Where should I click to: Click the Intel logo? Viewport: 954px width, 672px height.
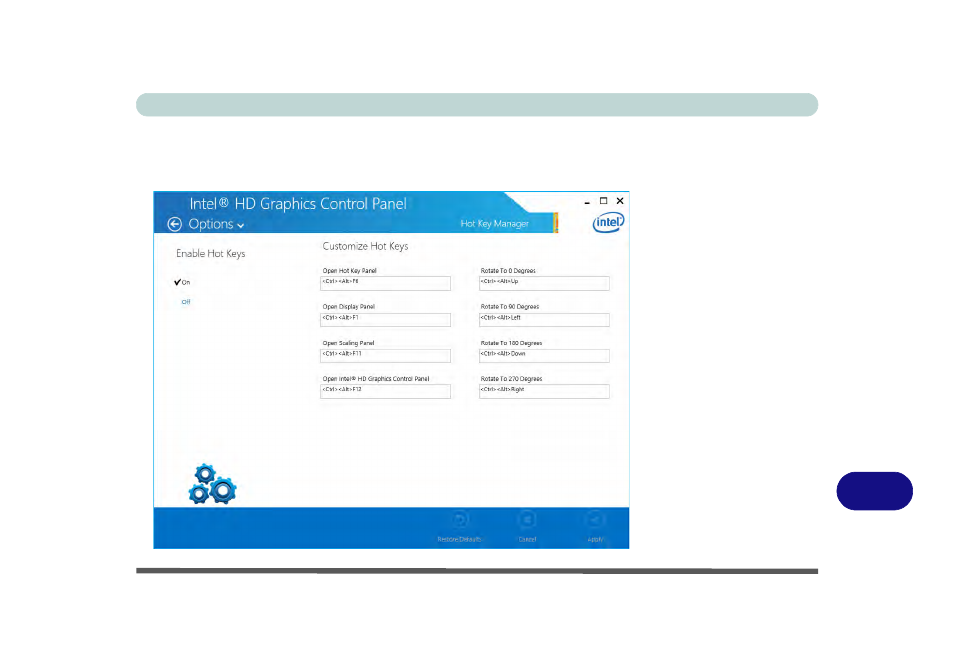tap(608, 222)
